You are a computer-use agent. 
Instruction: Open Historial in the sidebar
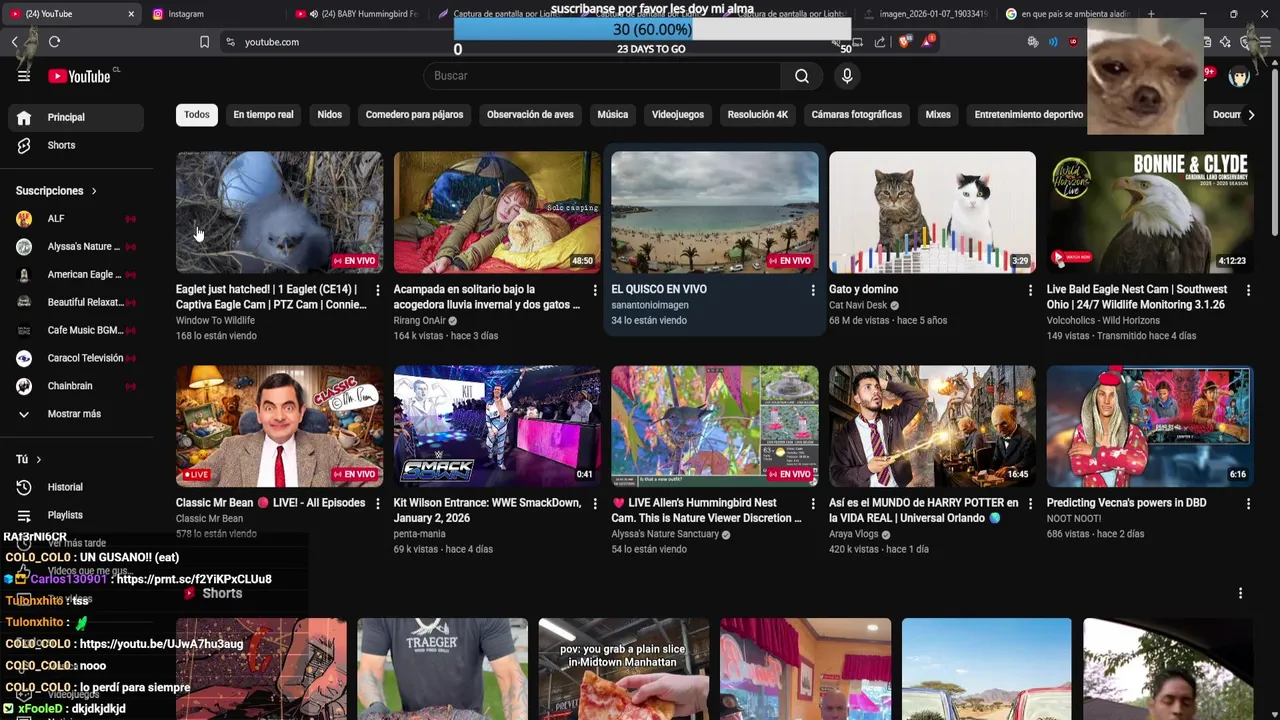tap(76, 487)
